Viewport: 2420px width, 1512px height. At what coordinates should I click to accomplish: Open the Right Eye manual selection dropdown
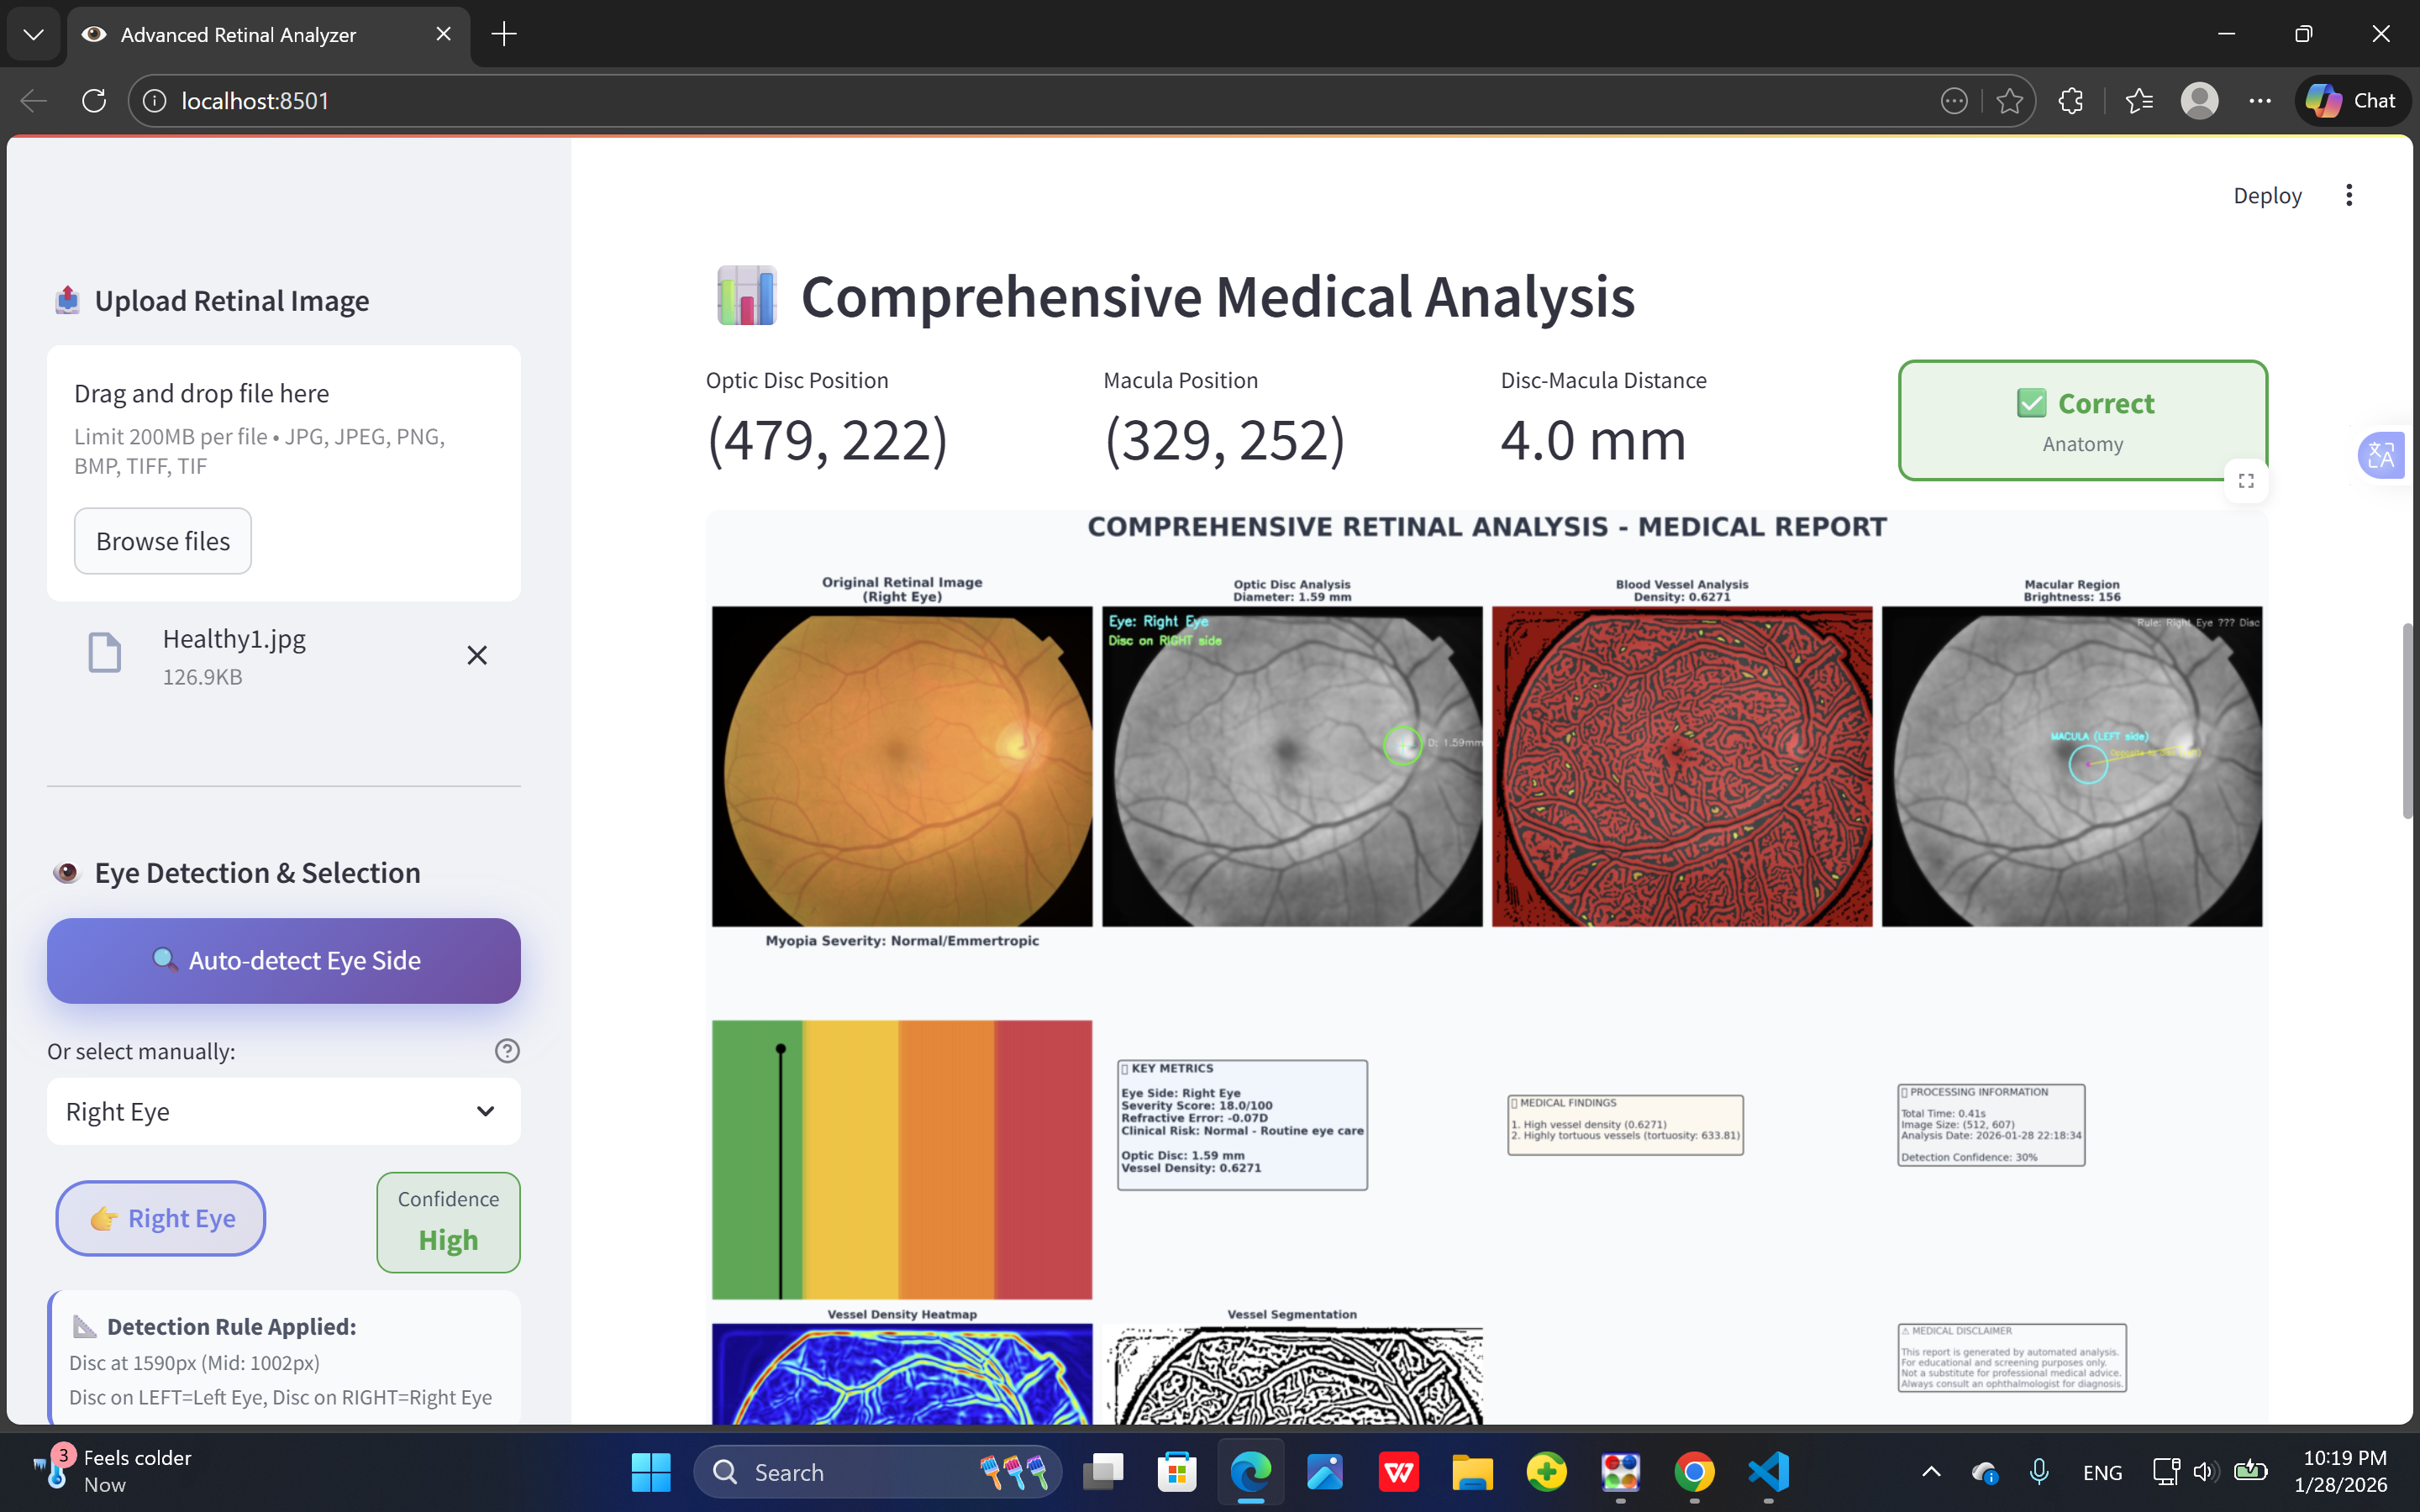pyautogui.click(x=283, y=1111)
